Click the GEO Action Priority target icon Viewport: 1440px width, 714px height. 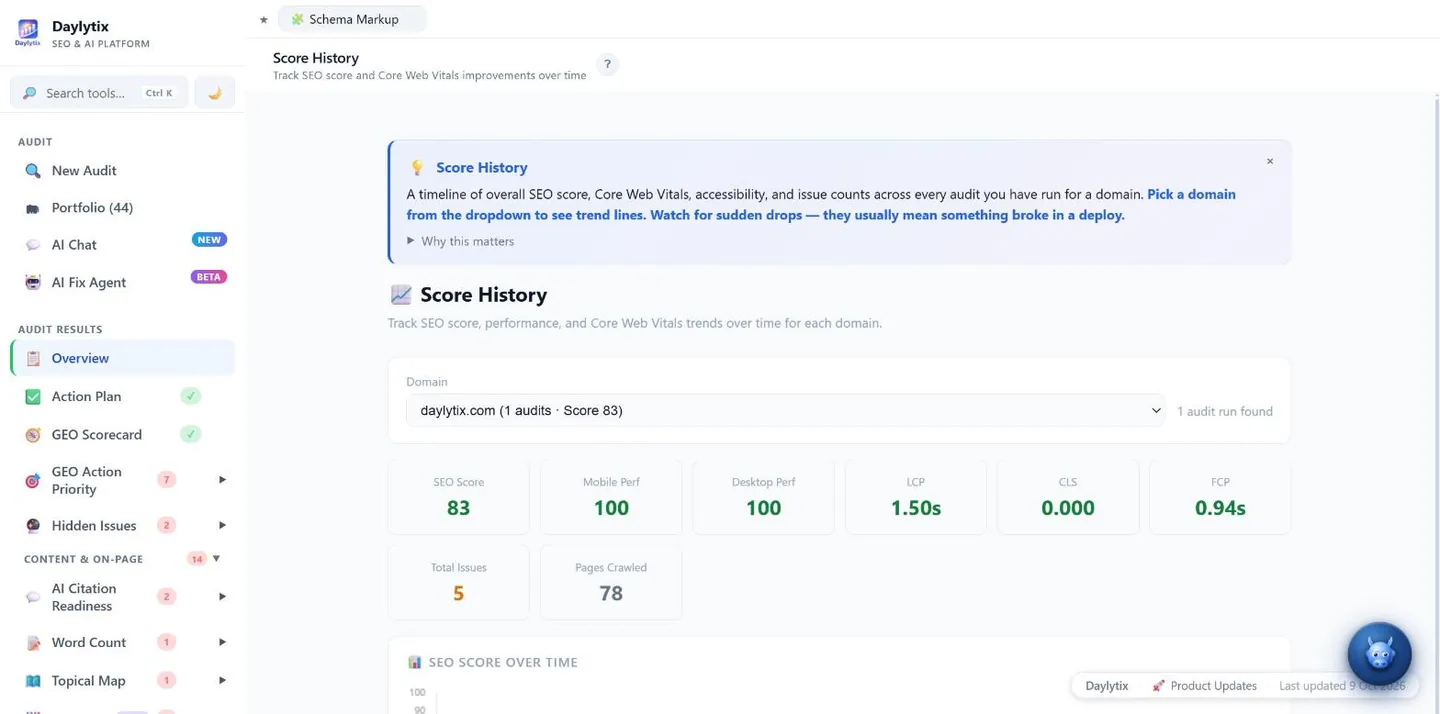[x=33, y=481]
